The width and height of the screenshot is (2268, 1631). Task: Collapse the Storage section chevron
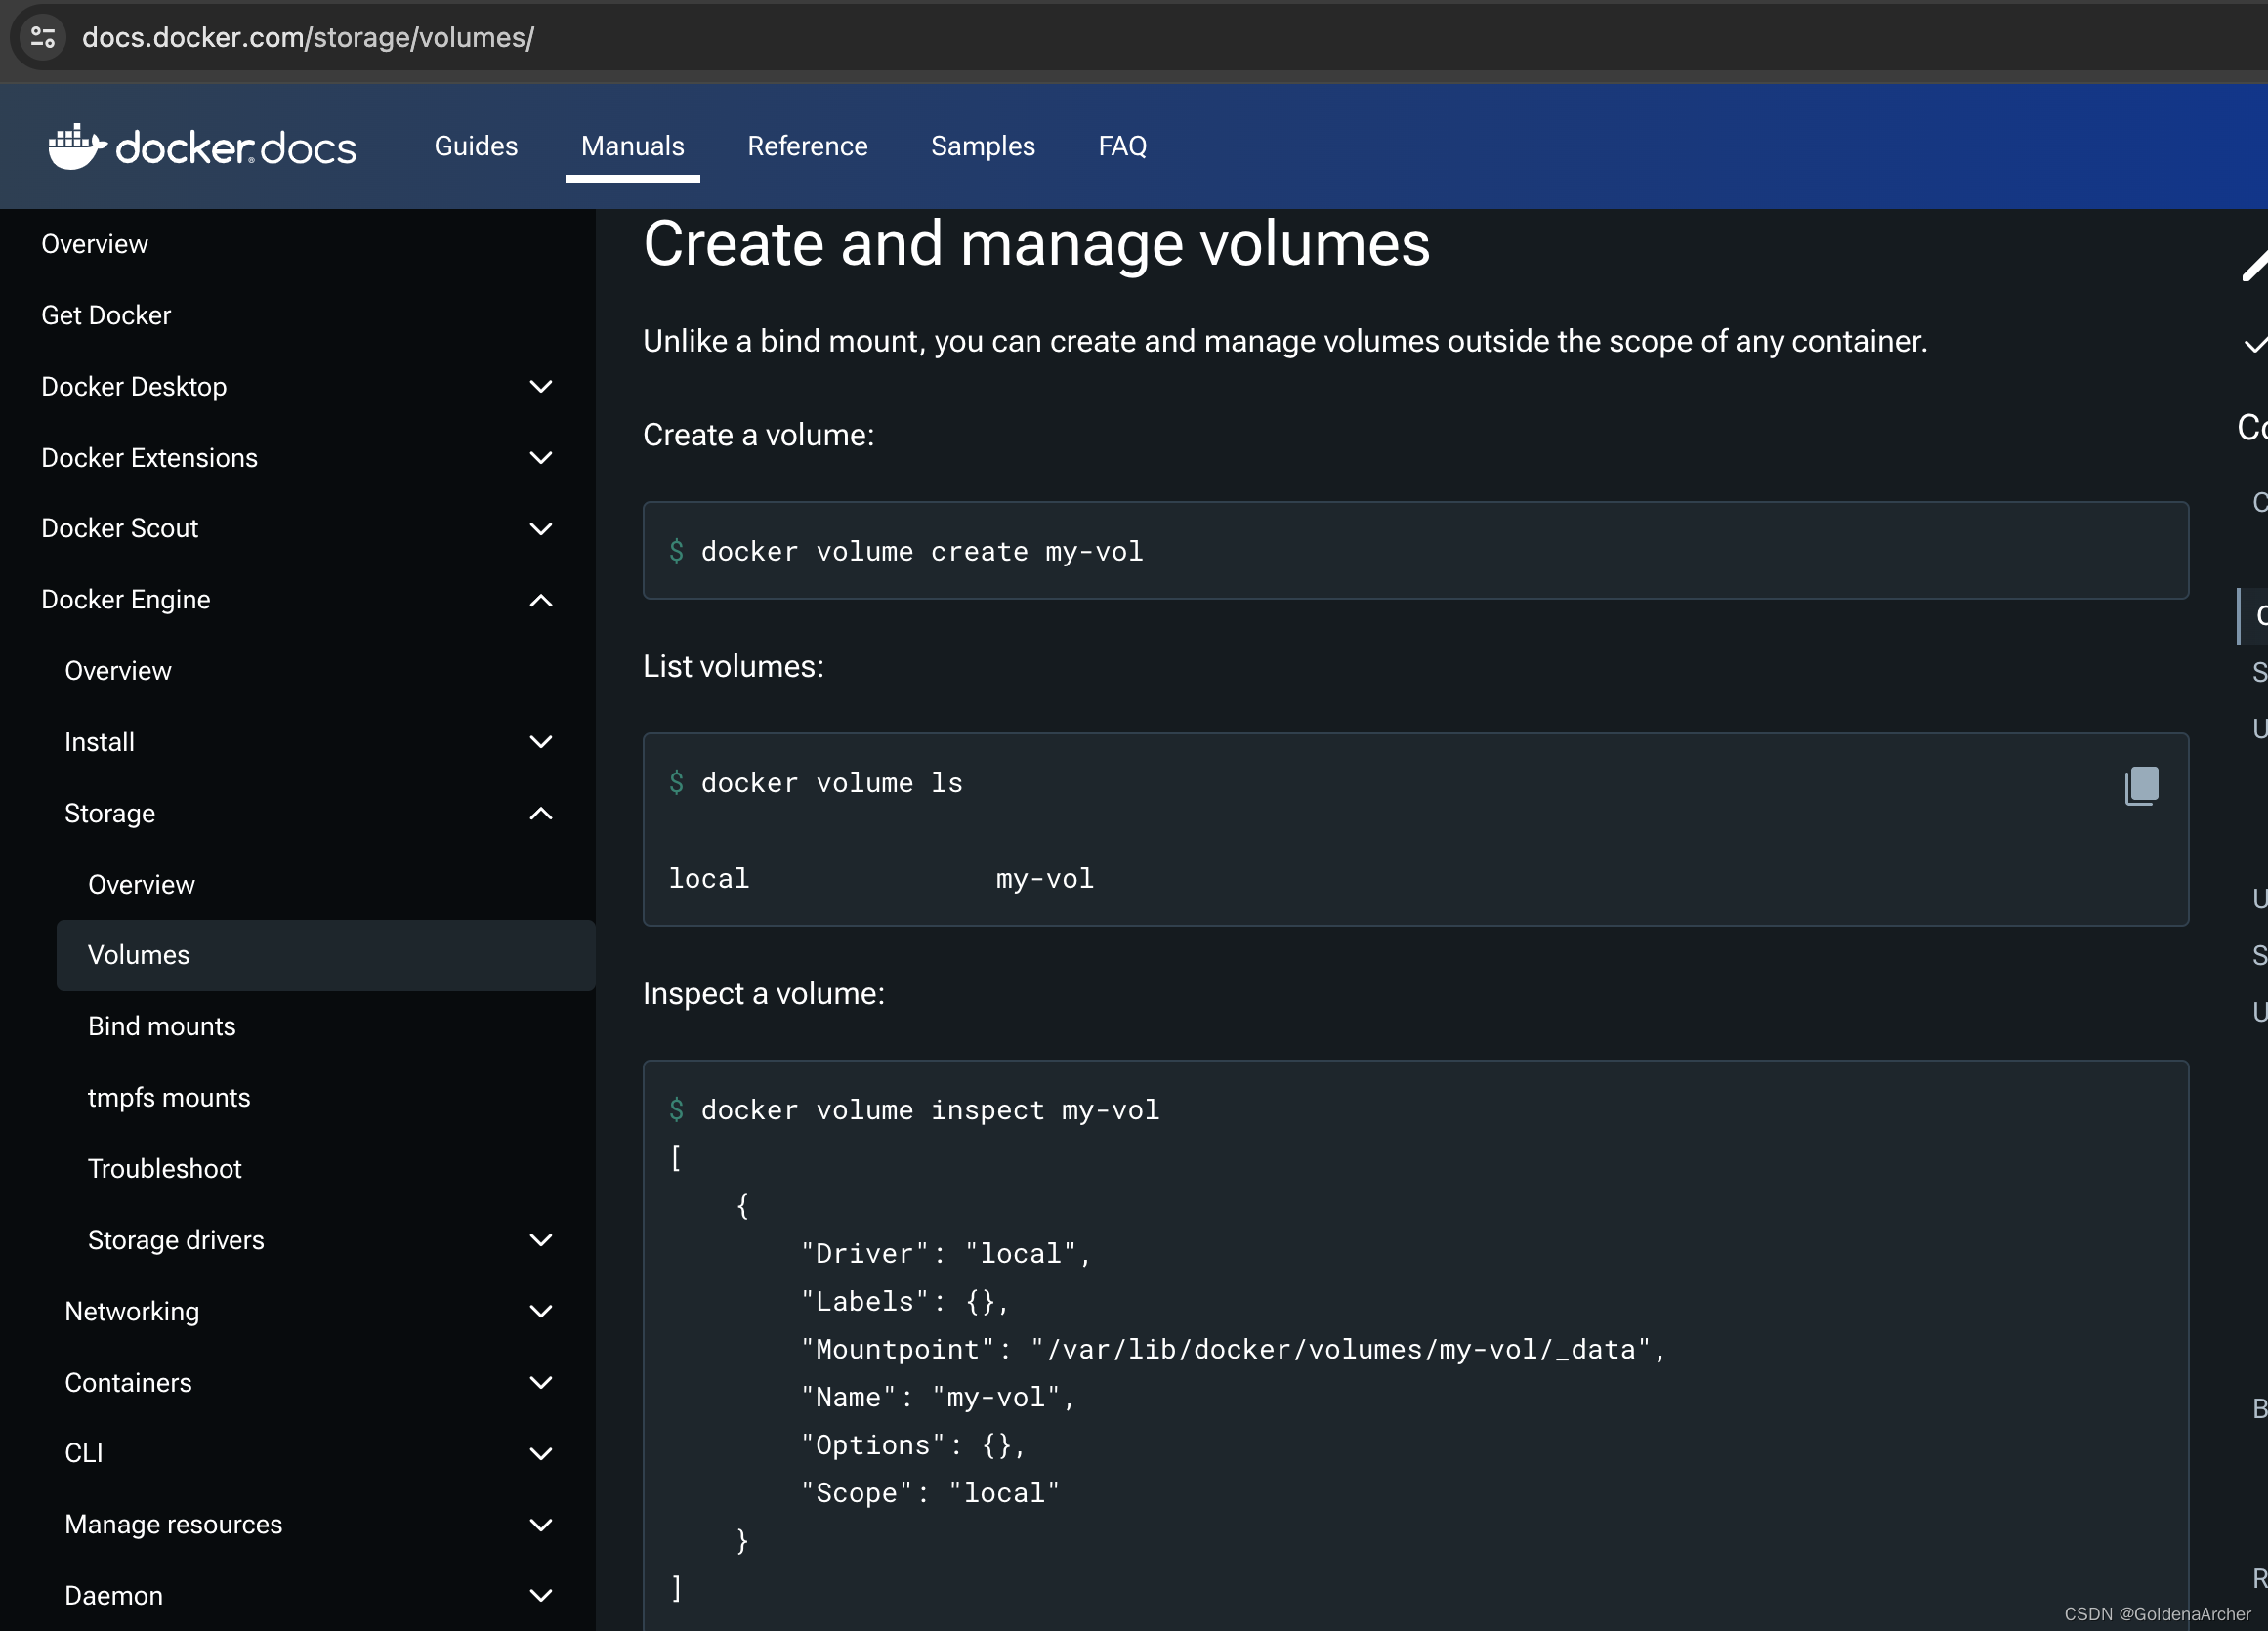point(541,813)
